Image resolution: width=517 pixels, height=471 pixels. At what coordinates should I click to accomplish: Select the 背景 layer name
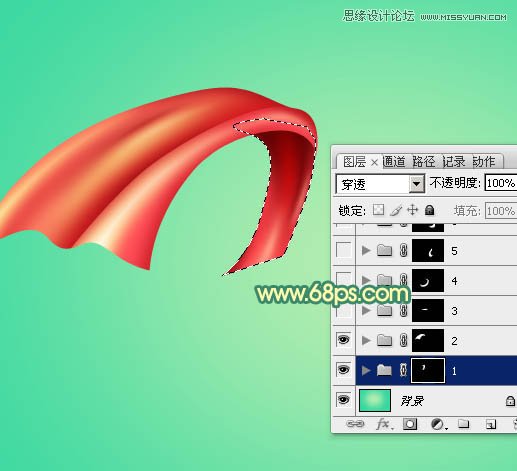(412, 401)
